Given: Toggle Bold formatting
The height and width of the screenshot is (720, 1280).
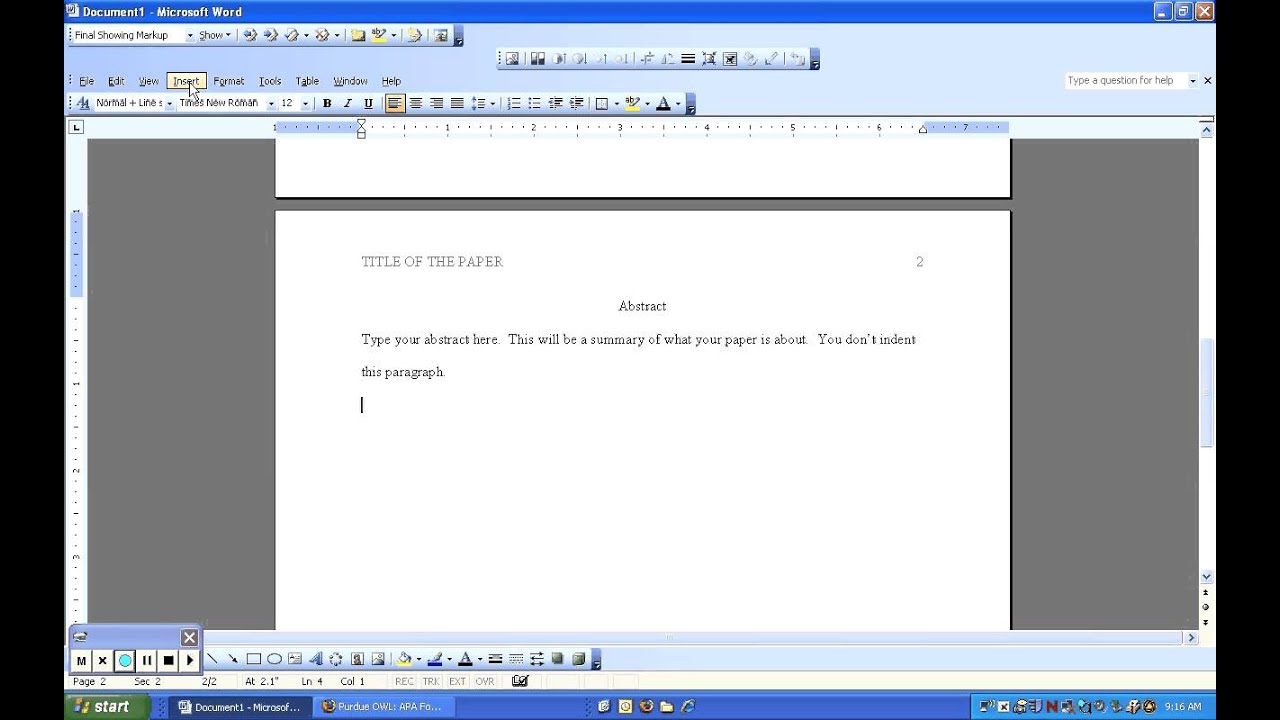Looking at the screenshot, I should point(327,103).
